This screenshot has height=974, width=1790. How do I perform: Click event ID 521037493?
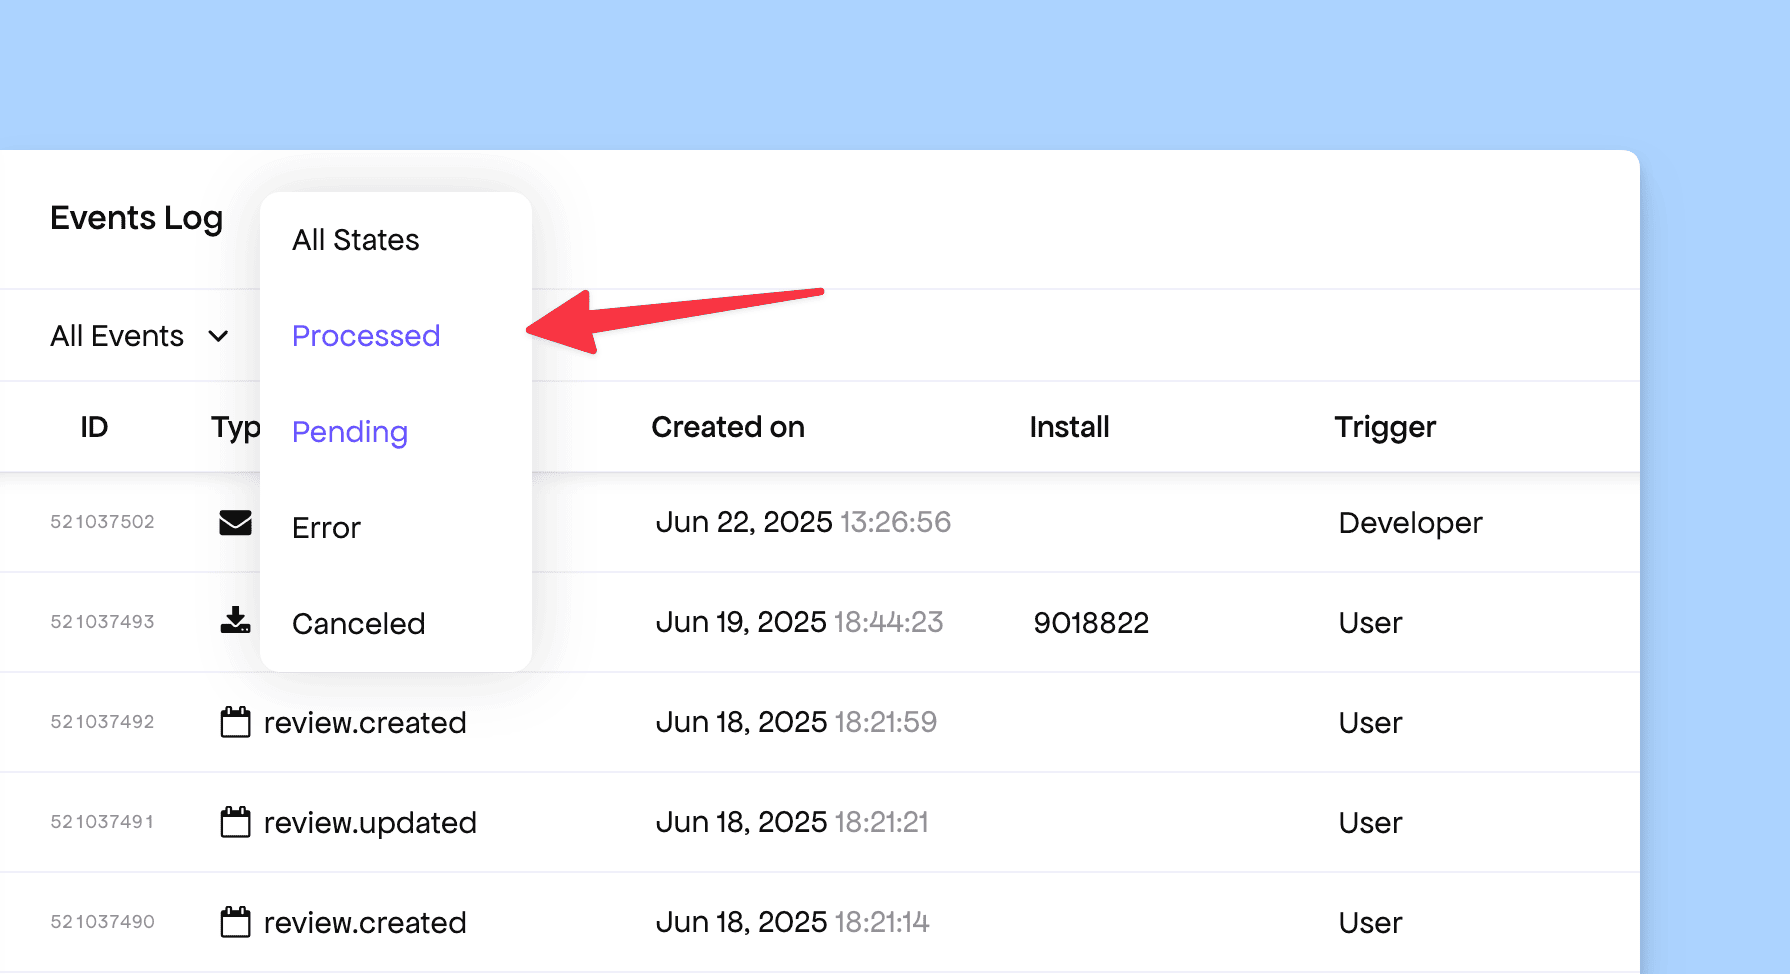[x=102, y=622]
